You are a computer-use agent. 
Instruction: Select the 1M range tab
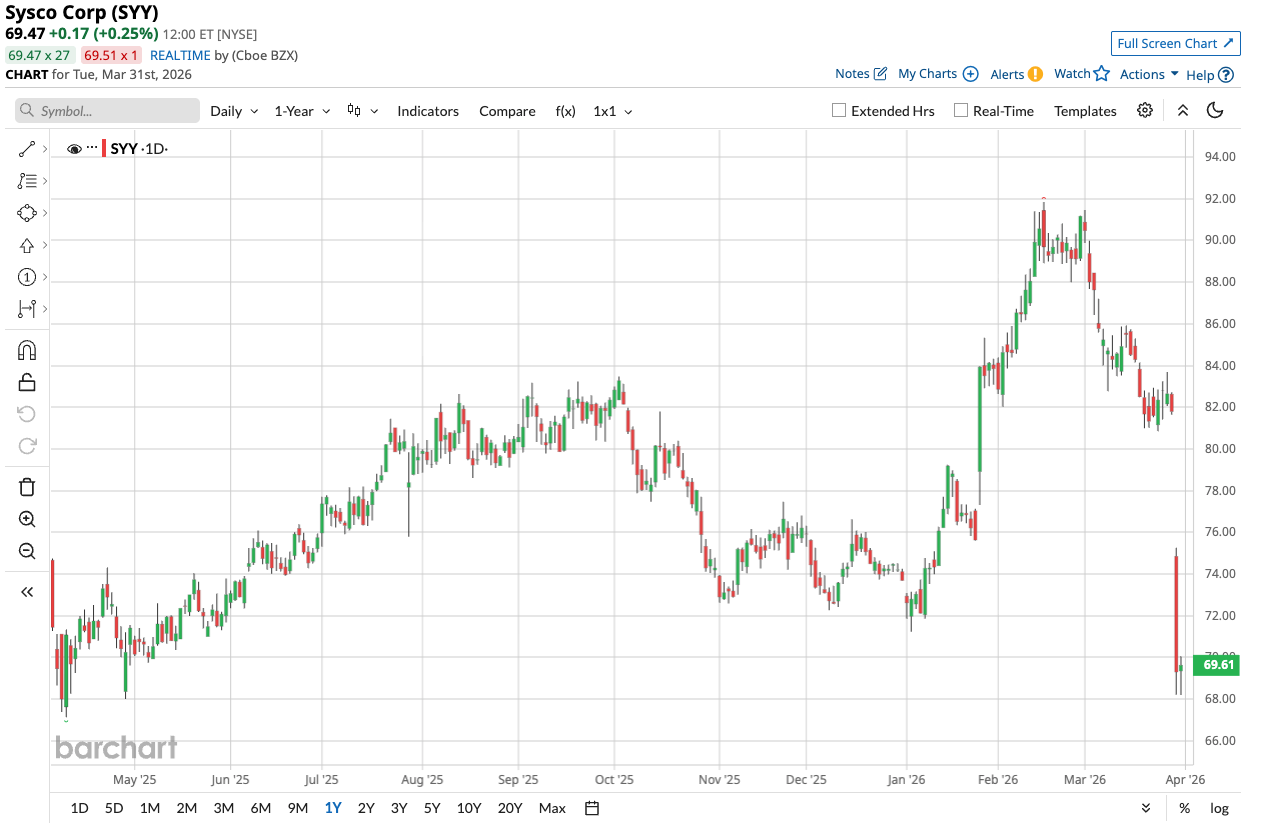click(x=150, y=808)
